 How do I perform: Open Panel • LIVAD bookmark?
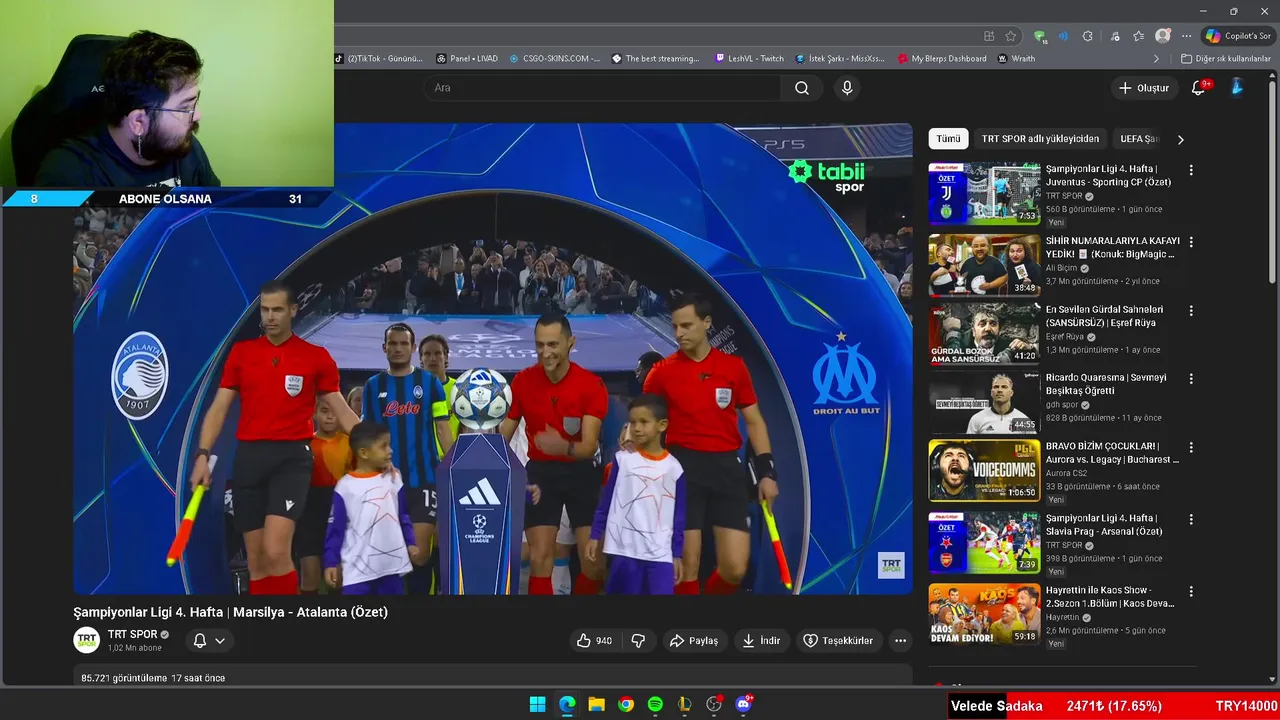pyautogui.click(x=467, y=59)
